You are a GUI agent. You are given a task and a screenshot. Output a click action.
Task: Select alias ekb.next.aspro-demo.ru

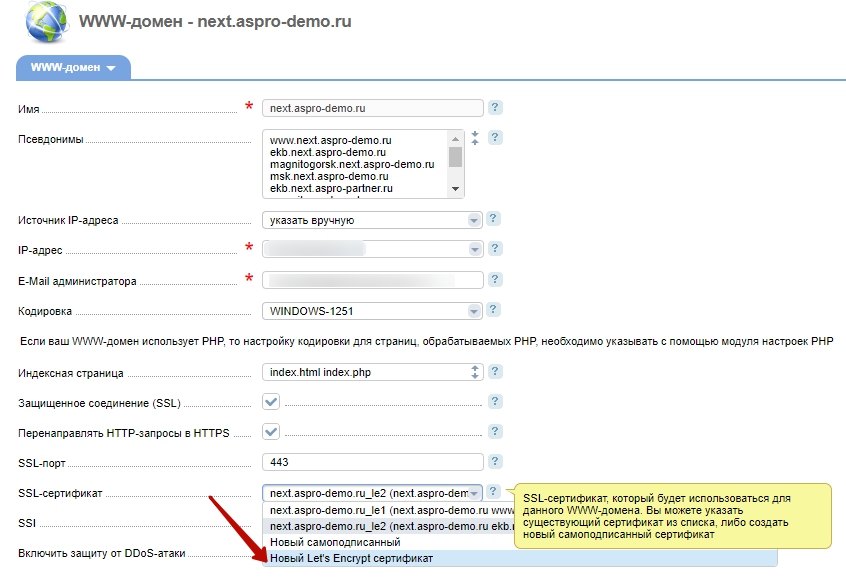(x=328, y=152)
